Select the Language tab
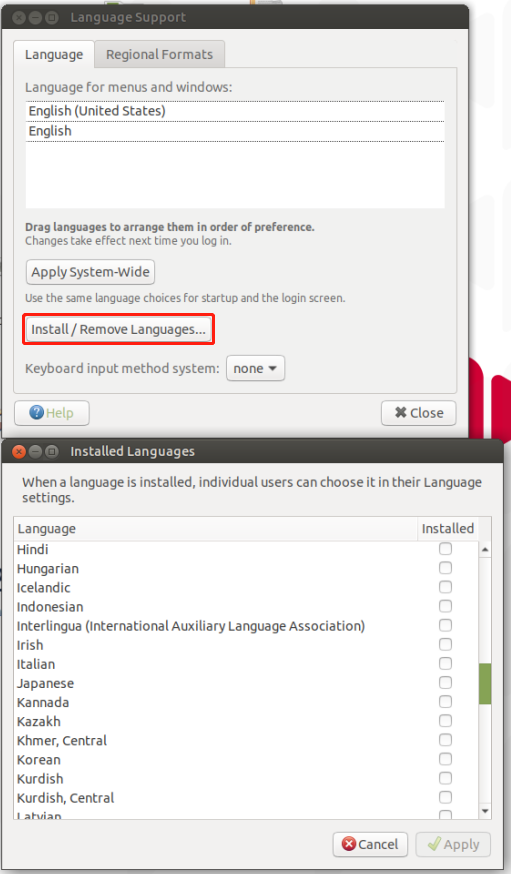This screenshot has width=511, height=874. point(53,54)
